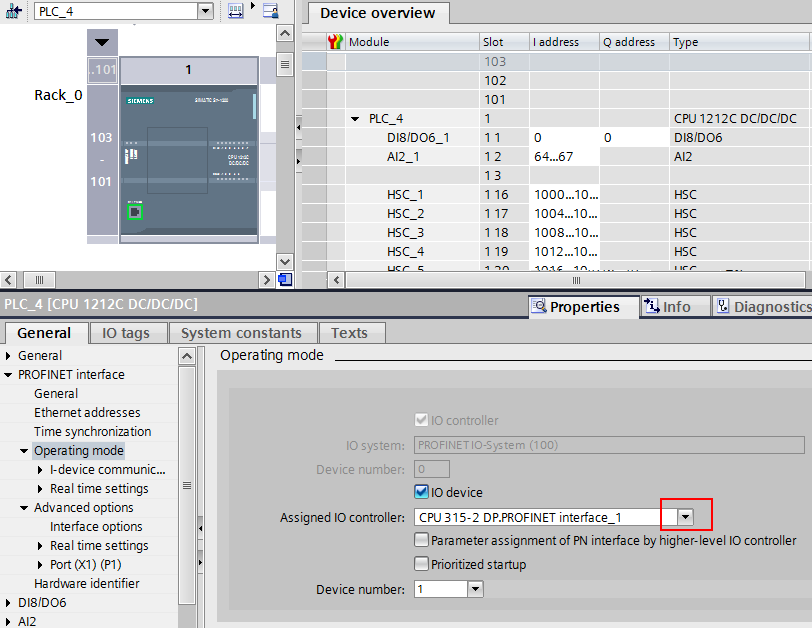Click the small black arrow in device toolbar
Image resolution: width=812 pixels, height=628 pixels.
(x=253, y=6)
